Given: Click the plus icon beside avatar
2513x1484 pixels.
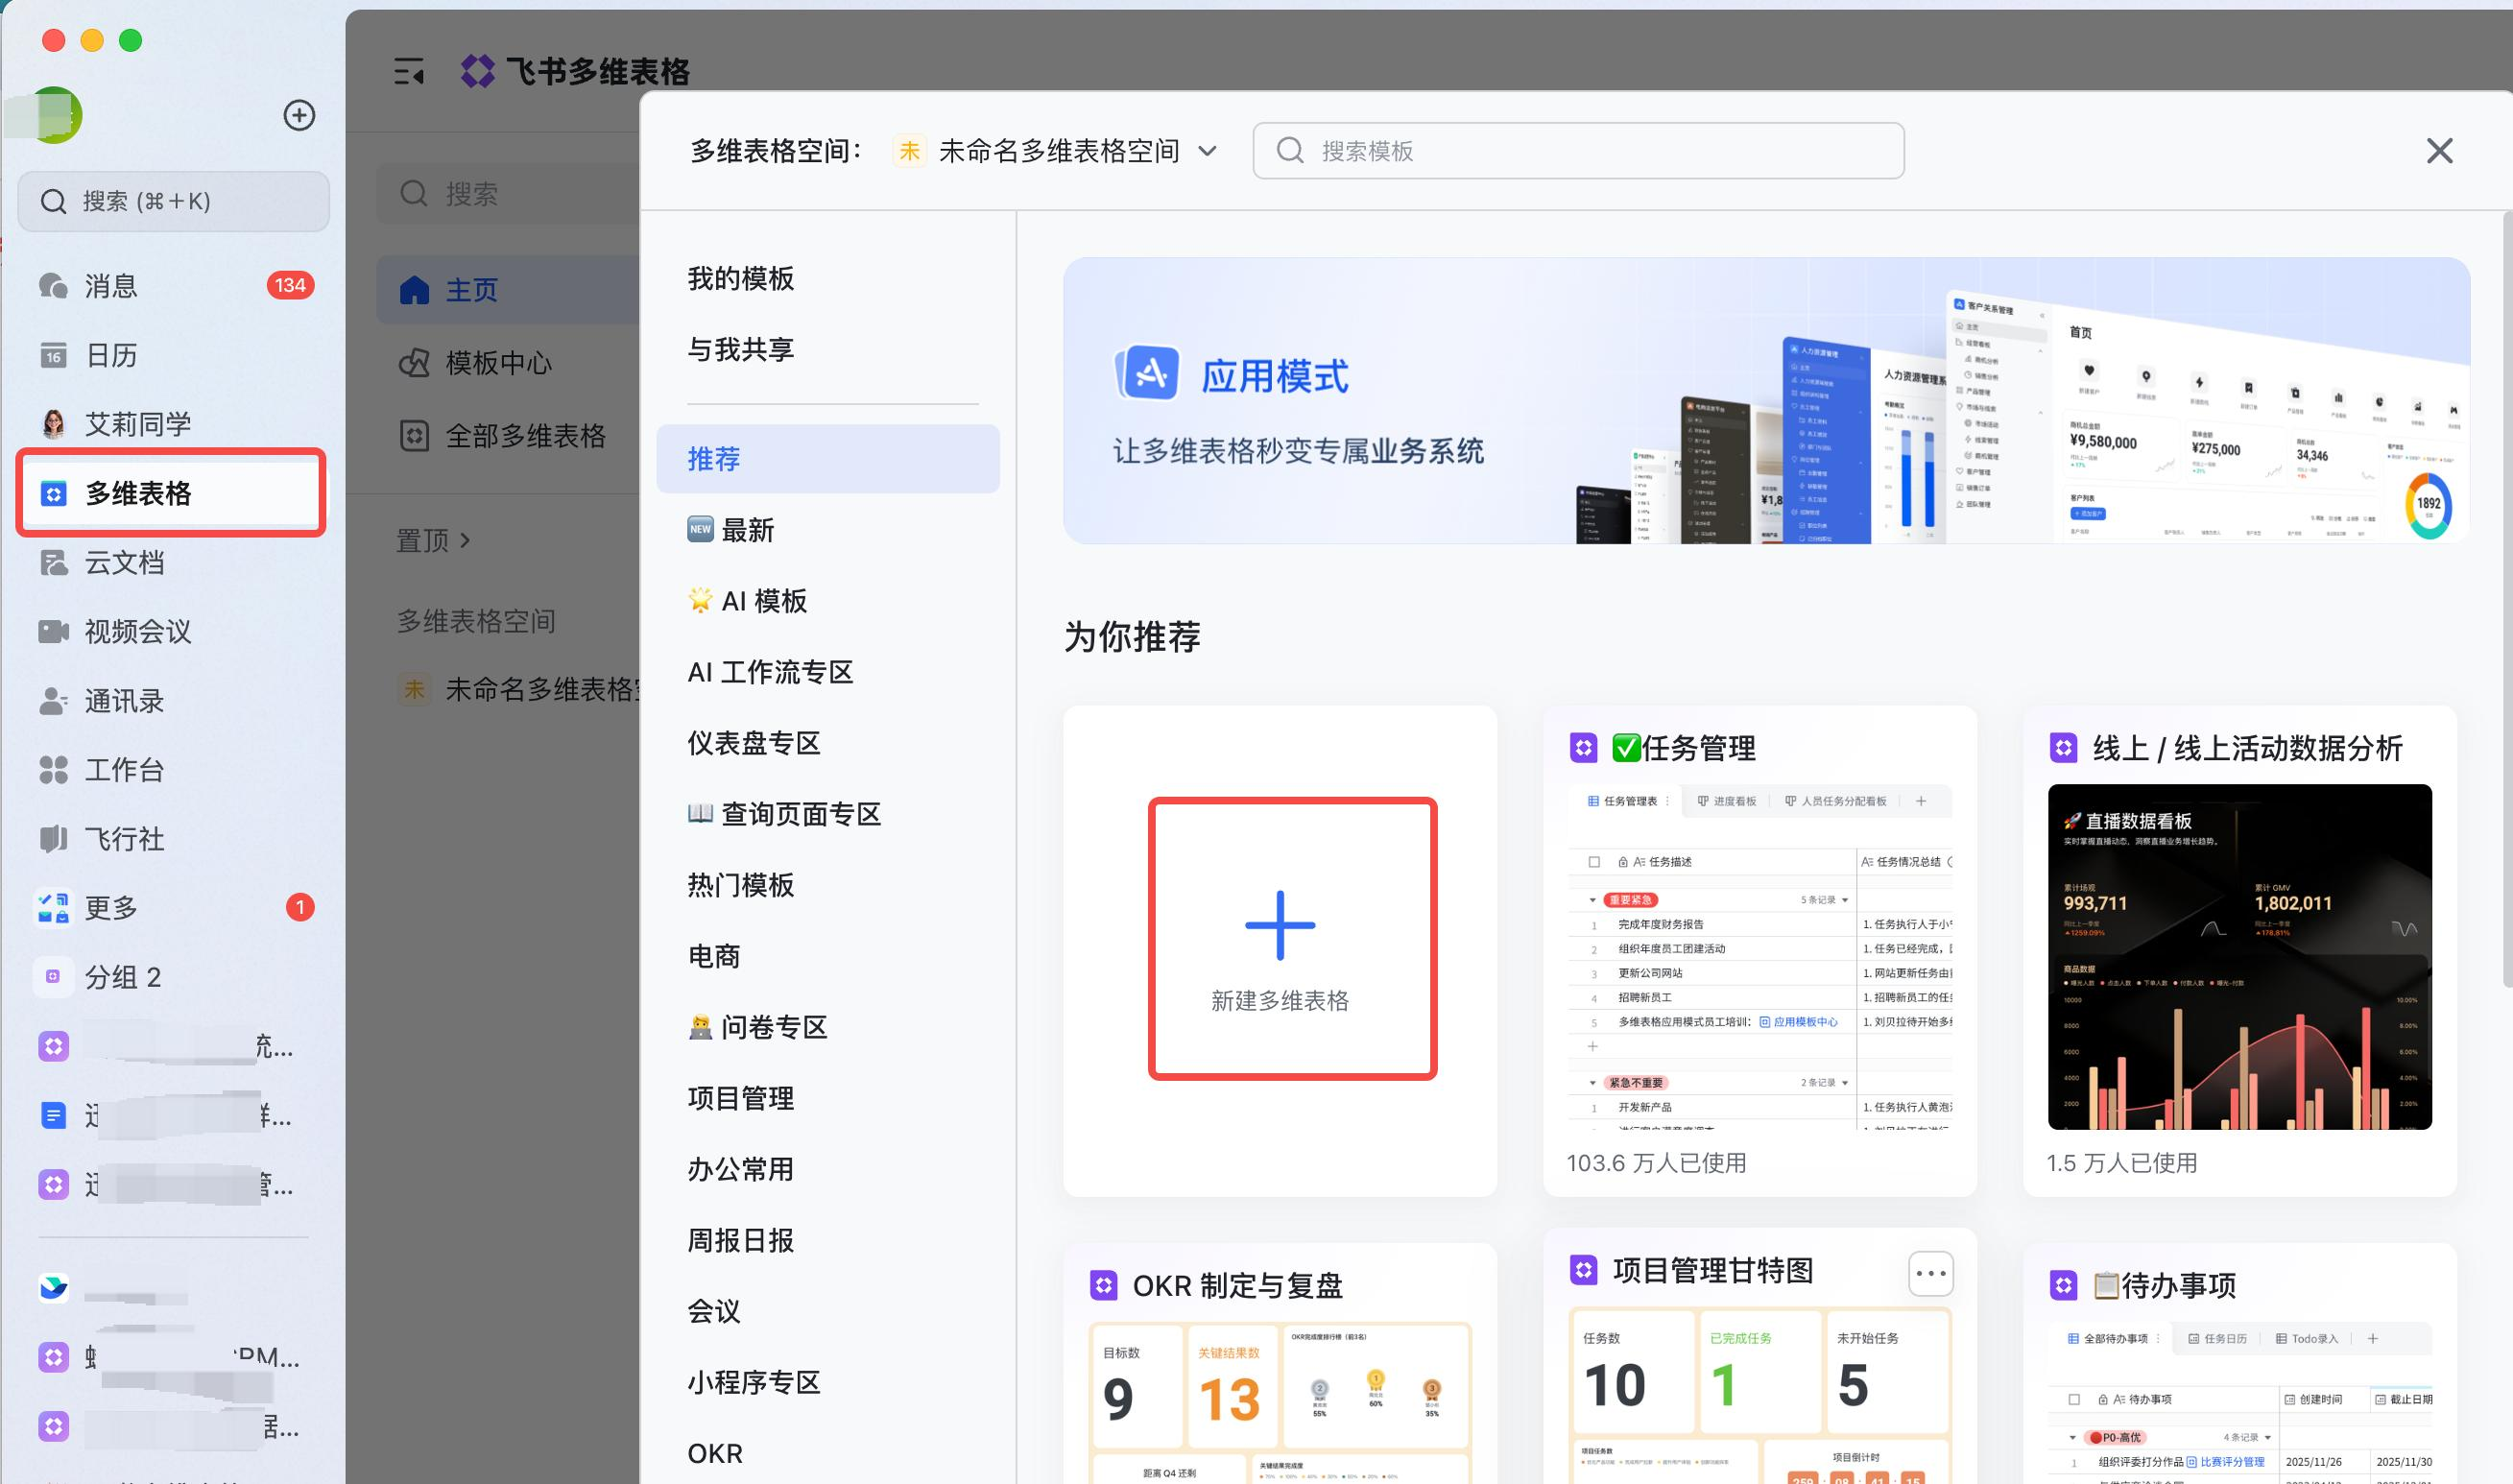Looking at the screenshot, I should coord(299,115).
